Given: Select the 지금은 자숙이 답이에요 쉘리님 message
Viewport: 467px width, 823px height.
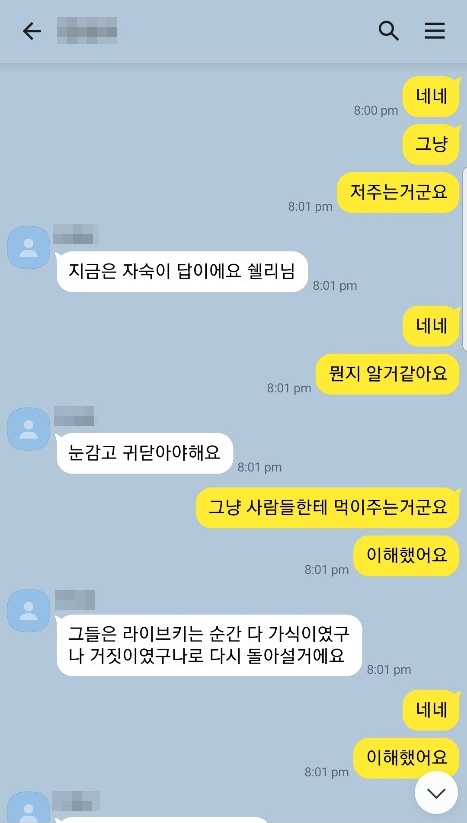Looking at the screenshot, I should [x=182, y=271].
